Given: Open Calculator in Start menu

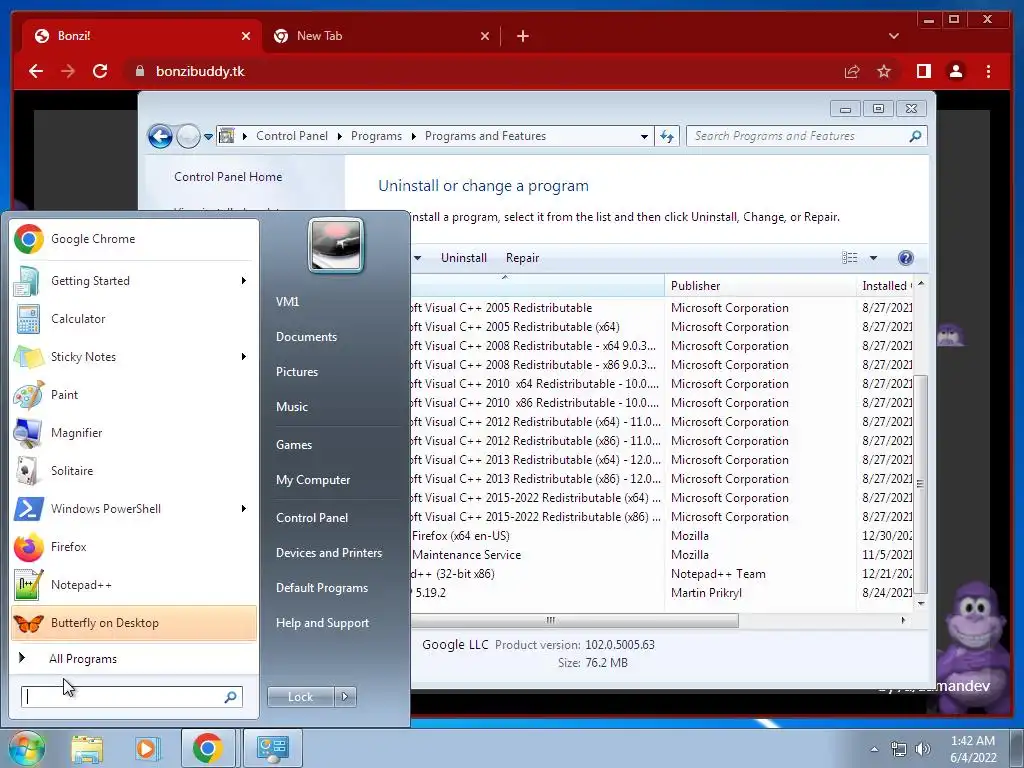Looking at the screenshot, I should 134,319.
